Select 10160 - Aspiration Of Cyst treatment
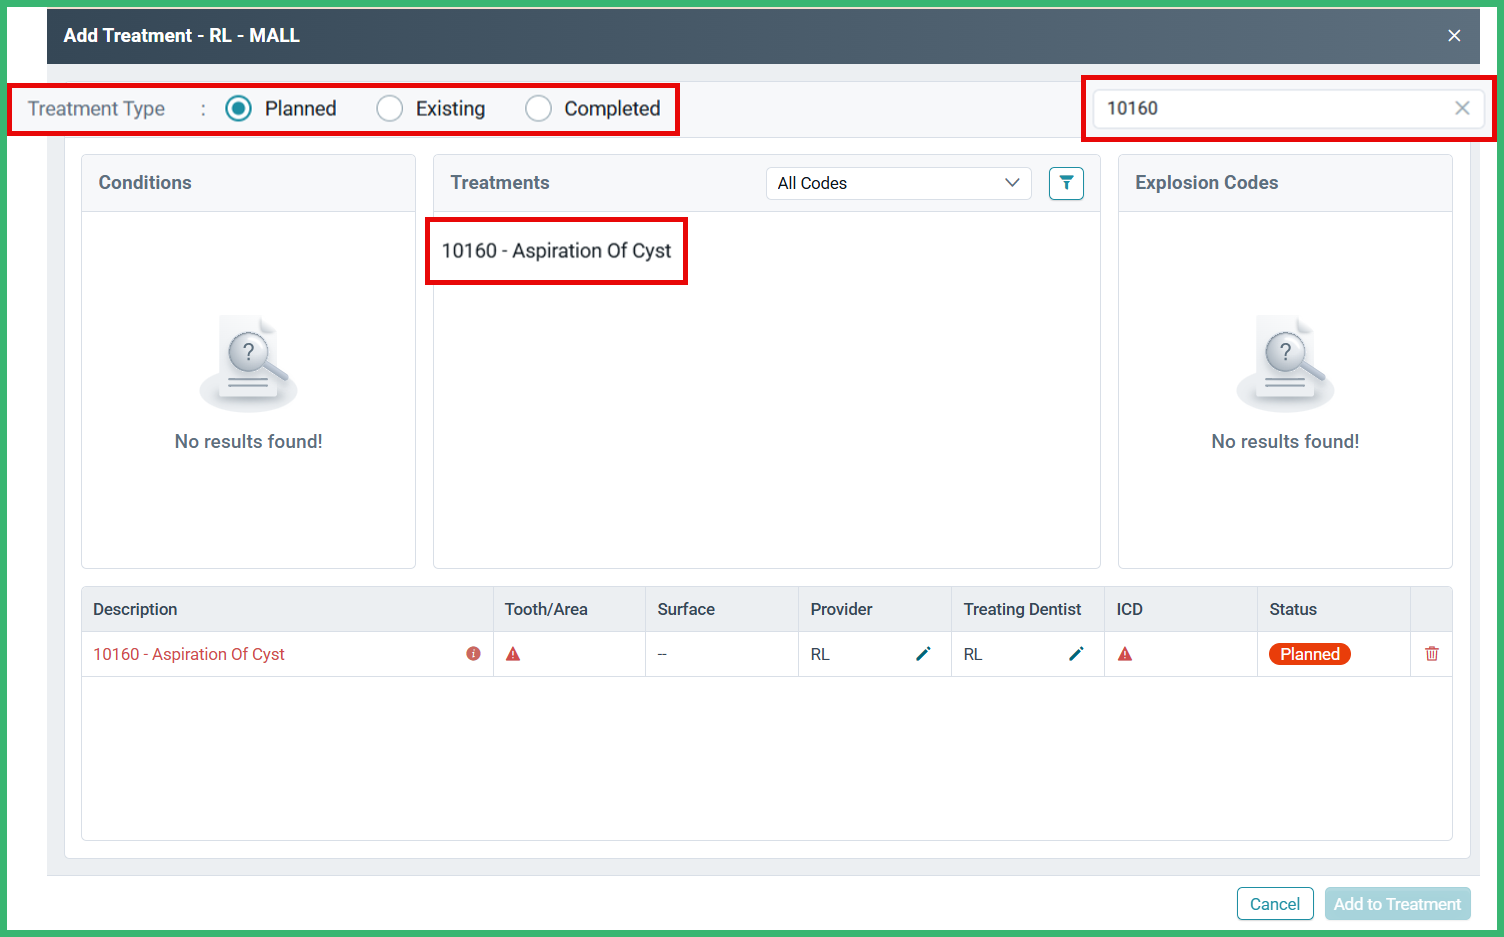The height and width of the screenshot is (937, 1504). tap(557, 251)
